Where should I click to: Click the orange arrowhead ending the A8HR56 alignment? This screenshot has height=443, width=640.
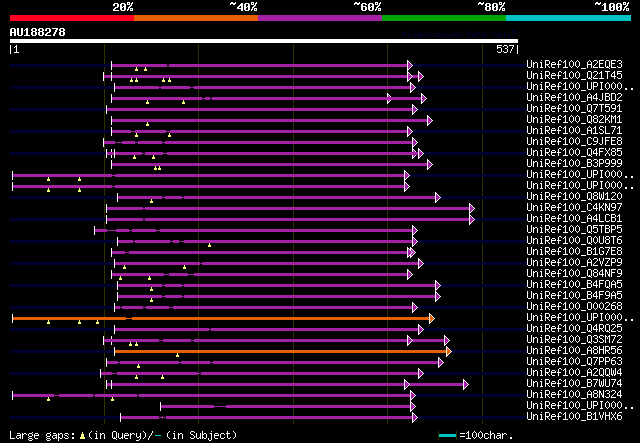[x=449, y=351]
